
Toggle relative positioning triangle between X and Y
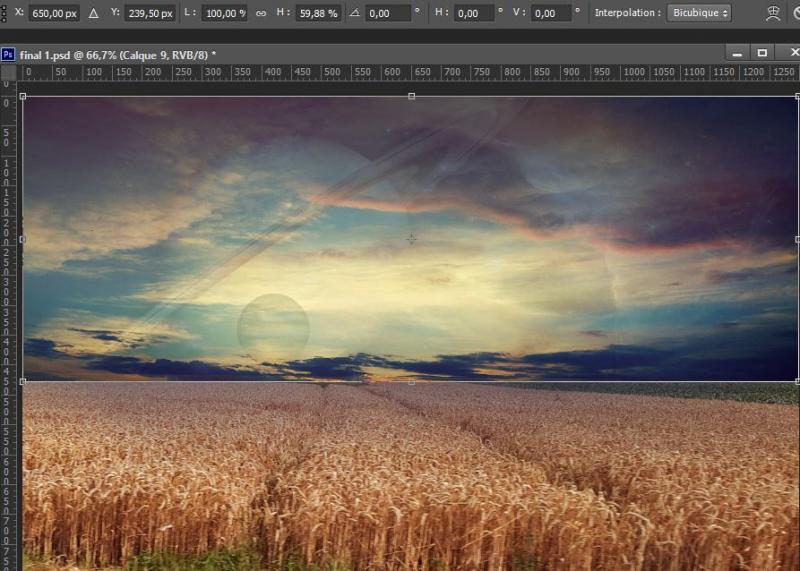pyautogui.click(x=94, y=14)
